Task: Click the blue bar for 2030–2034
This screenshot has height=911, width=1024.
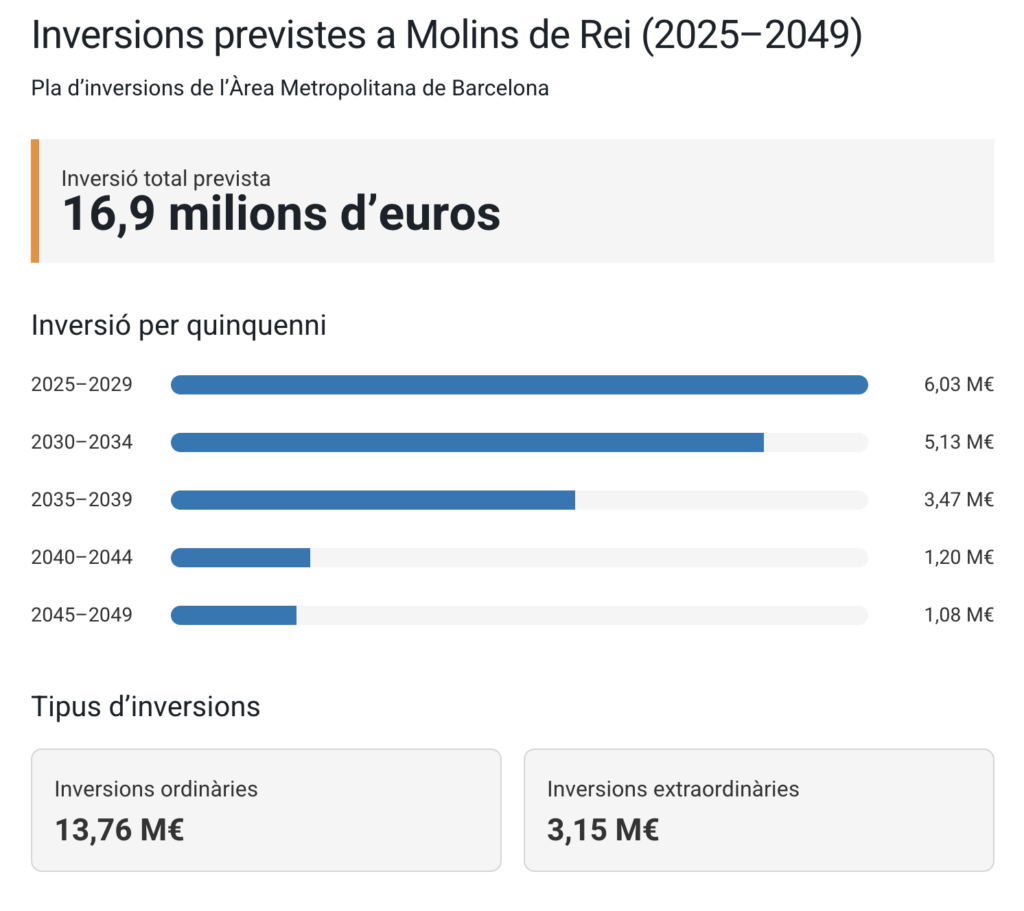Action: pyautogui.click(x=467, y=442)
